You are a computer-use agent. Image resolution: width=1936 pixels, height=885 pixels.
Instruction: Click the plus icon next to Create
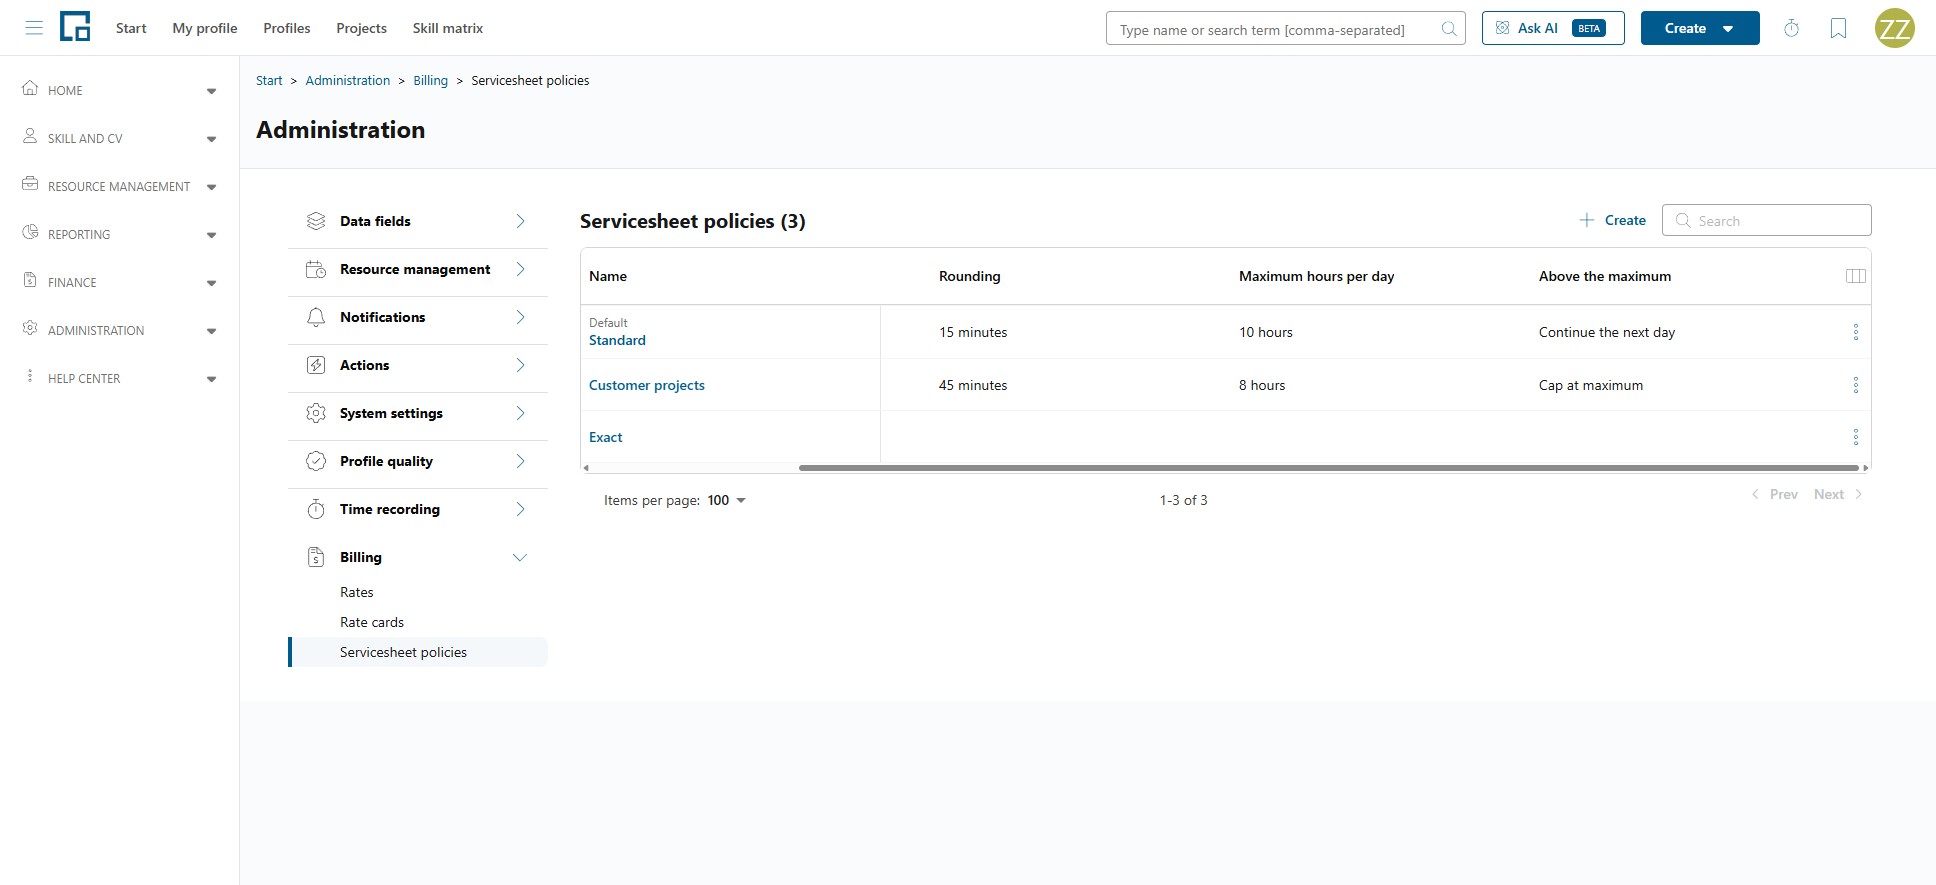1586,220
